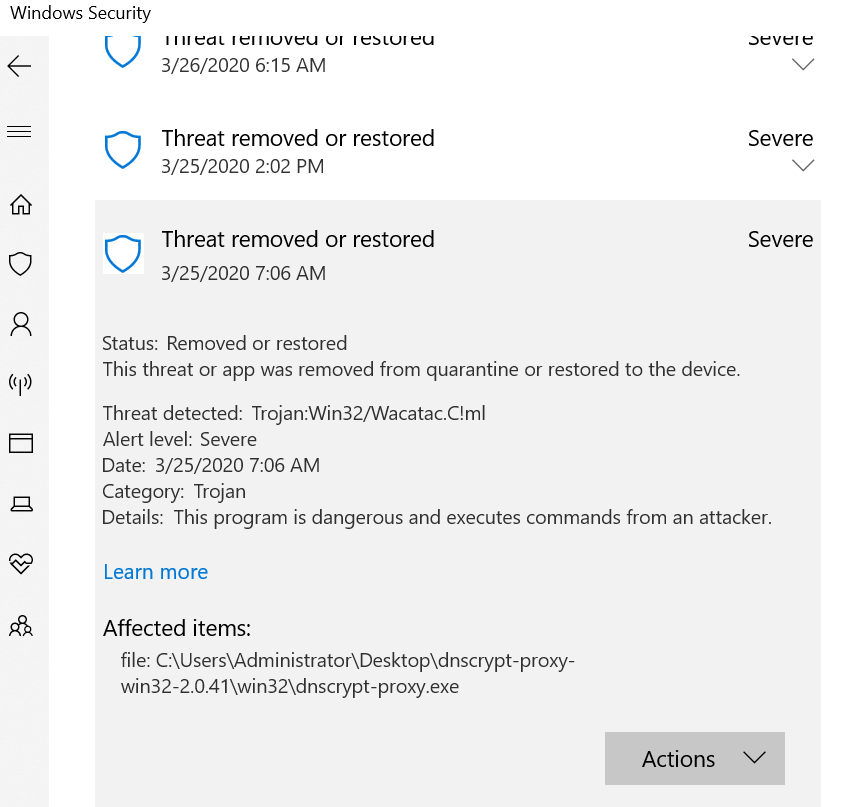The width and height of the screenshot is (856, 807).
Task: Open the Actions dropdown
Action: click(694, 758)
